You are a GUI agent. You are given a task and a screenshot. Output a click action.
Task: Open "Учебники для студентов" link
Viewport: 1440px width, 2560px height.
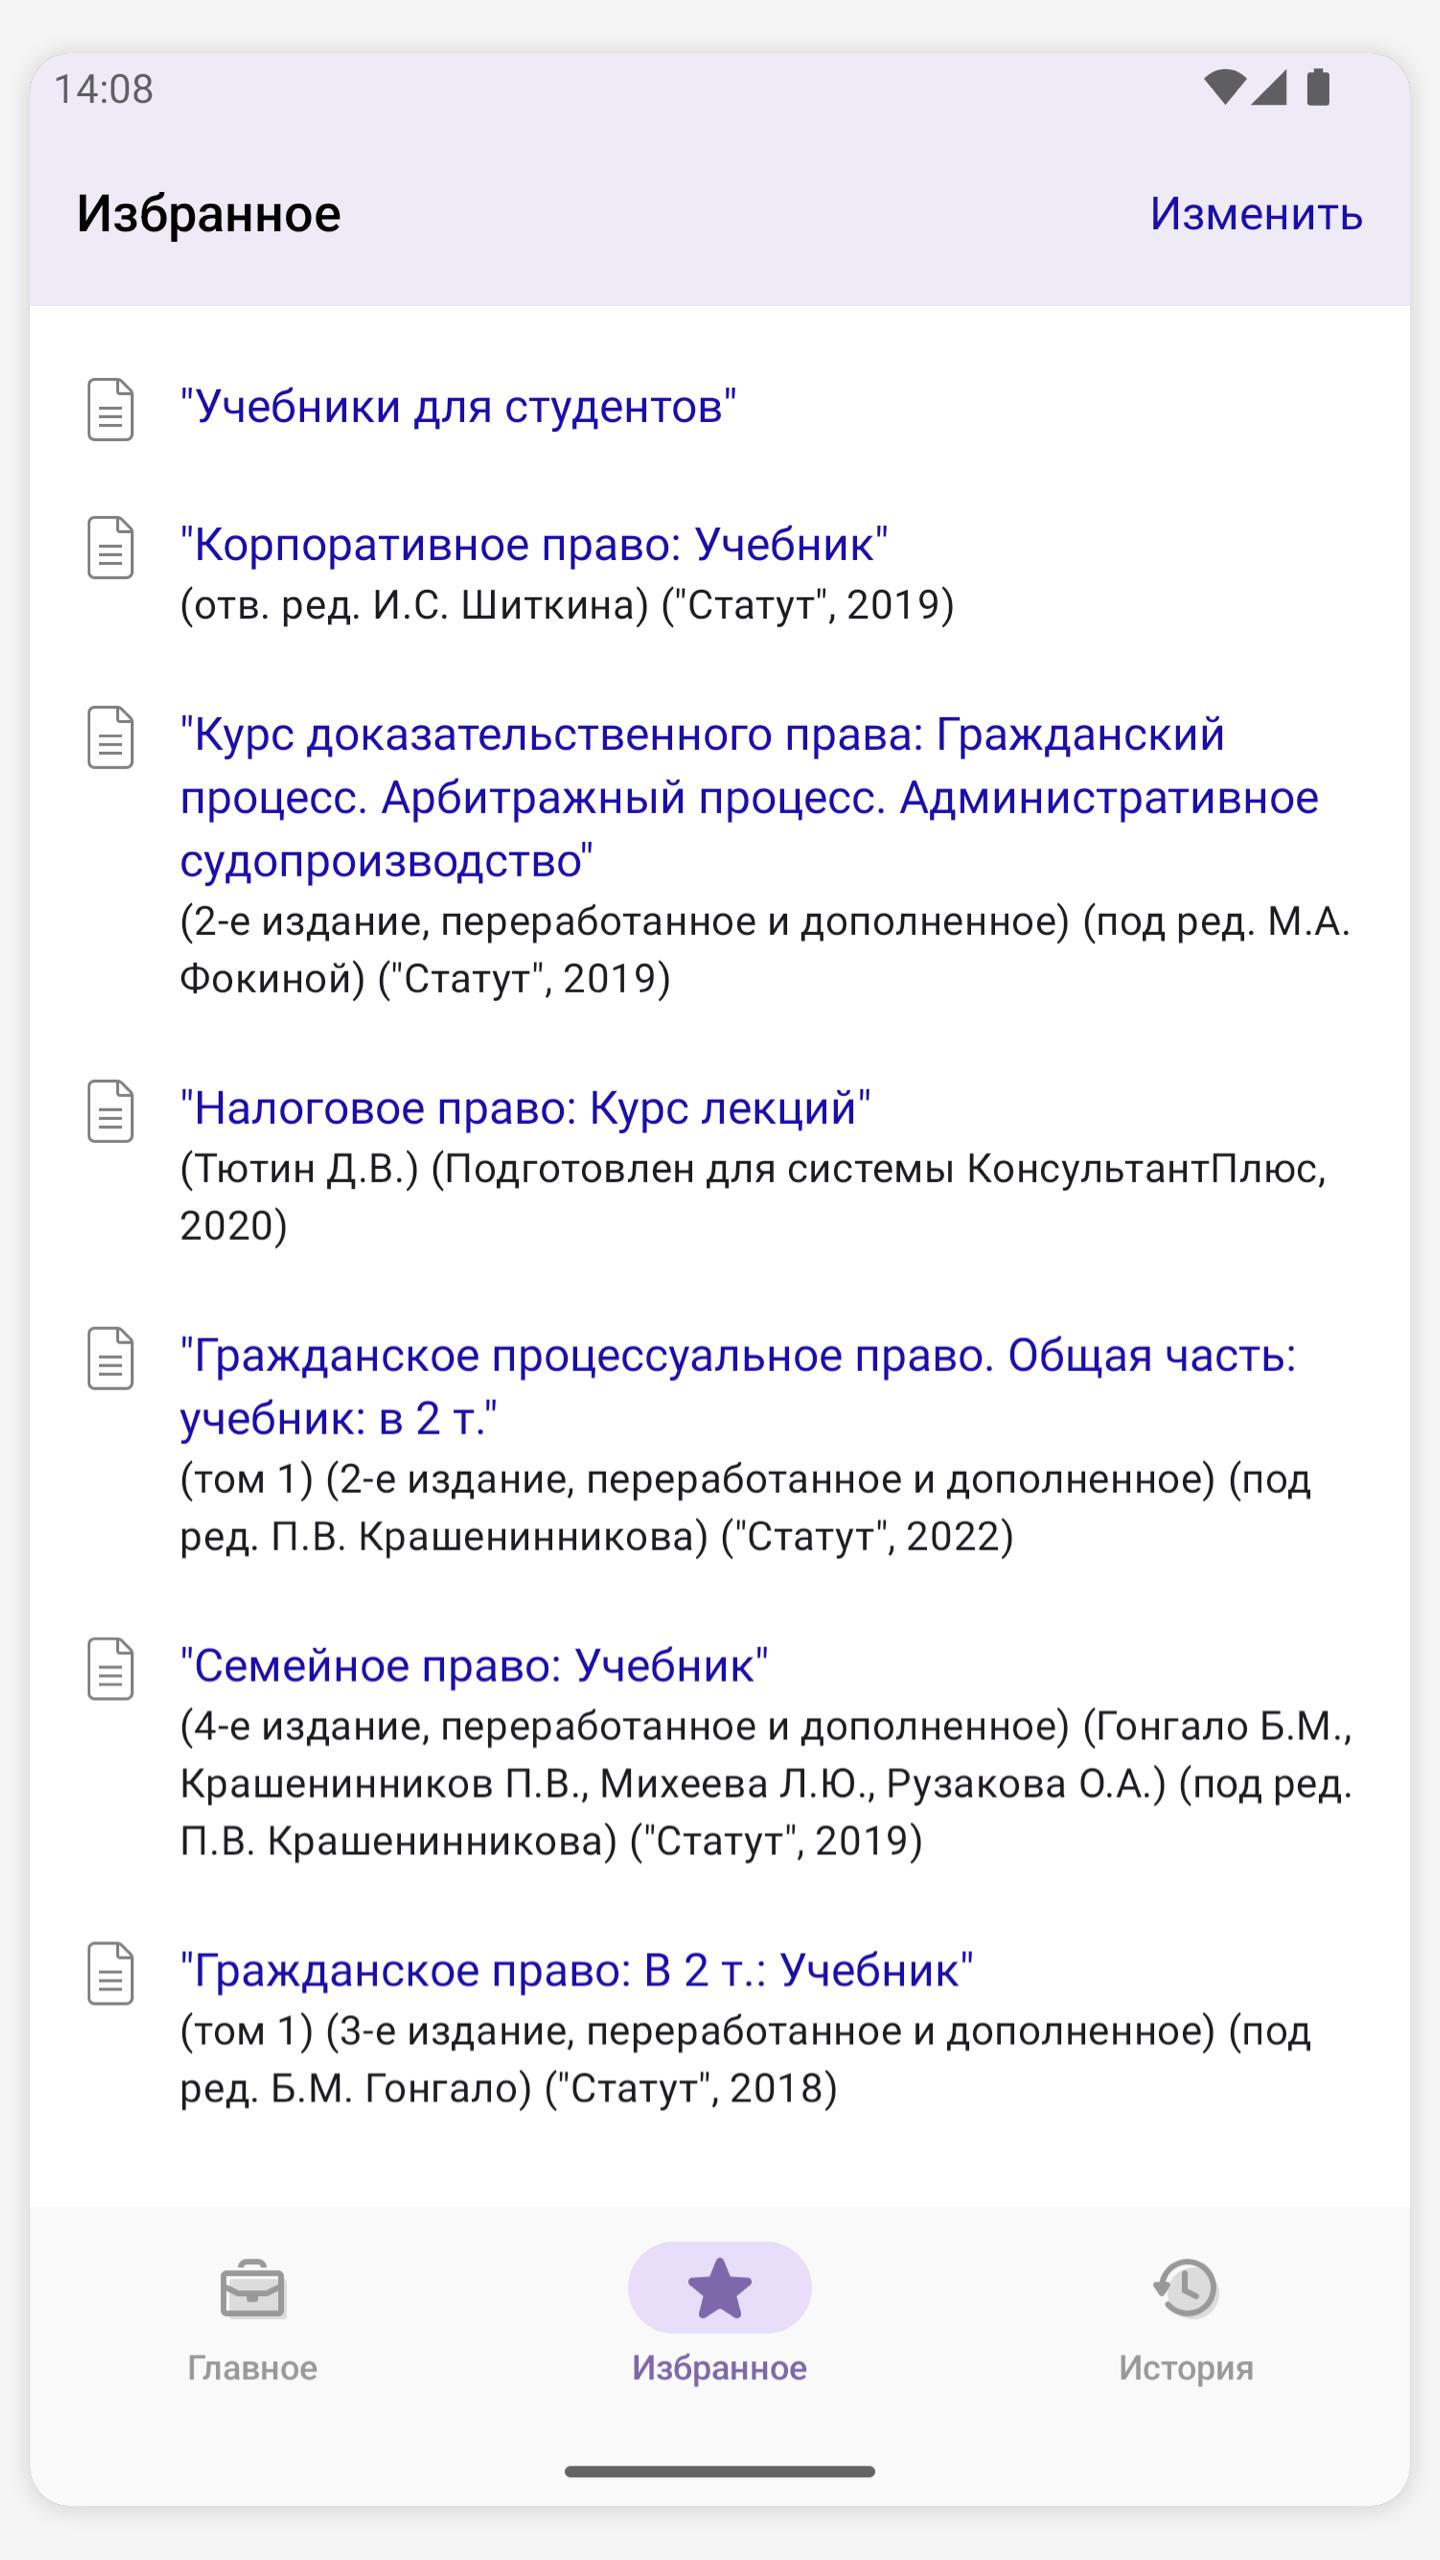(x=458, y=407)
